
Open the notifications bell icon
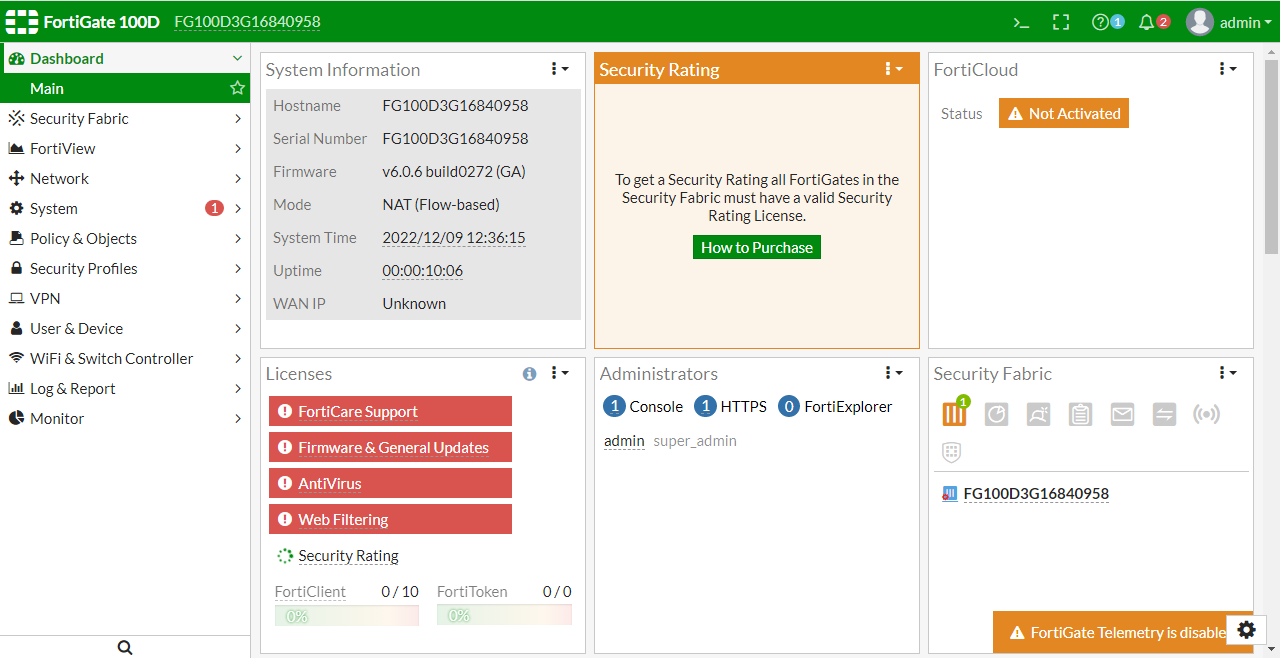[1147, 22]
